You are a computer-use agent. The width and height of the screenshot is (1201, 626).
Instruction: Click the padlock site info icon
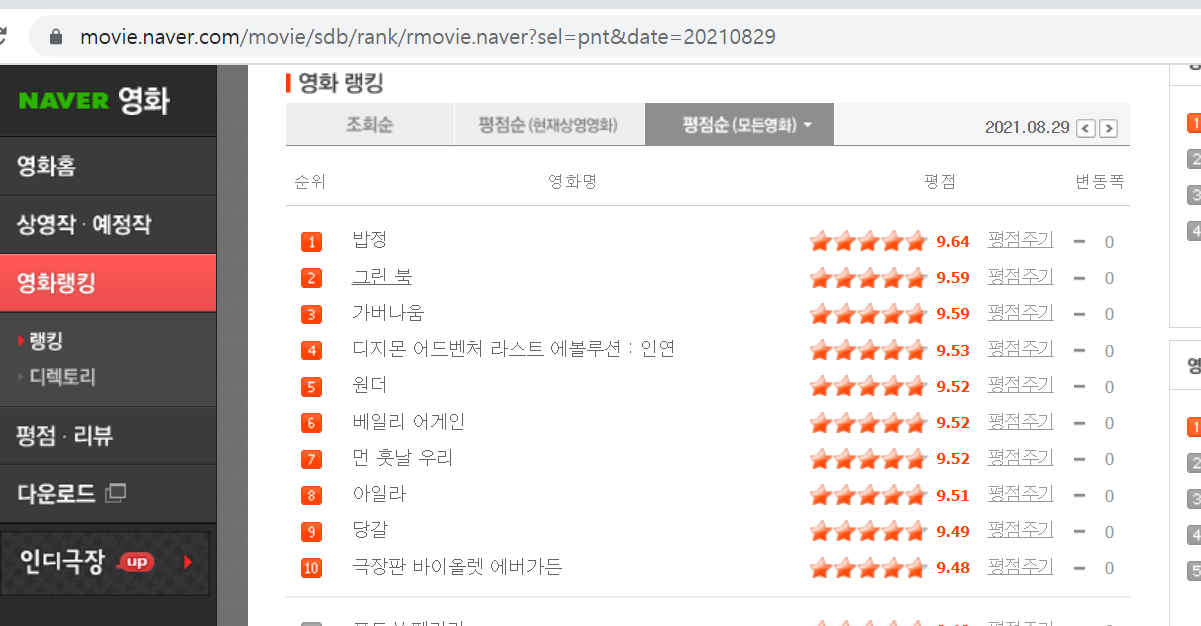click(56, 37)
